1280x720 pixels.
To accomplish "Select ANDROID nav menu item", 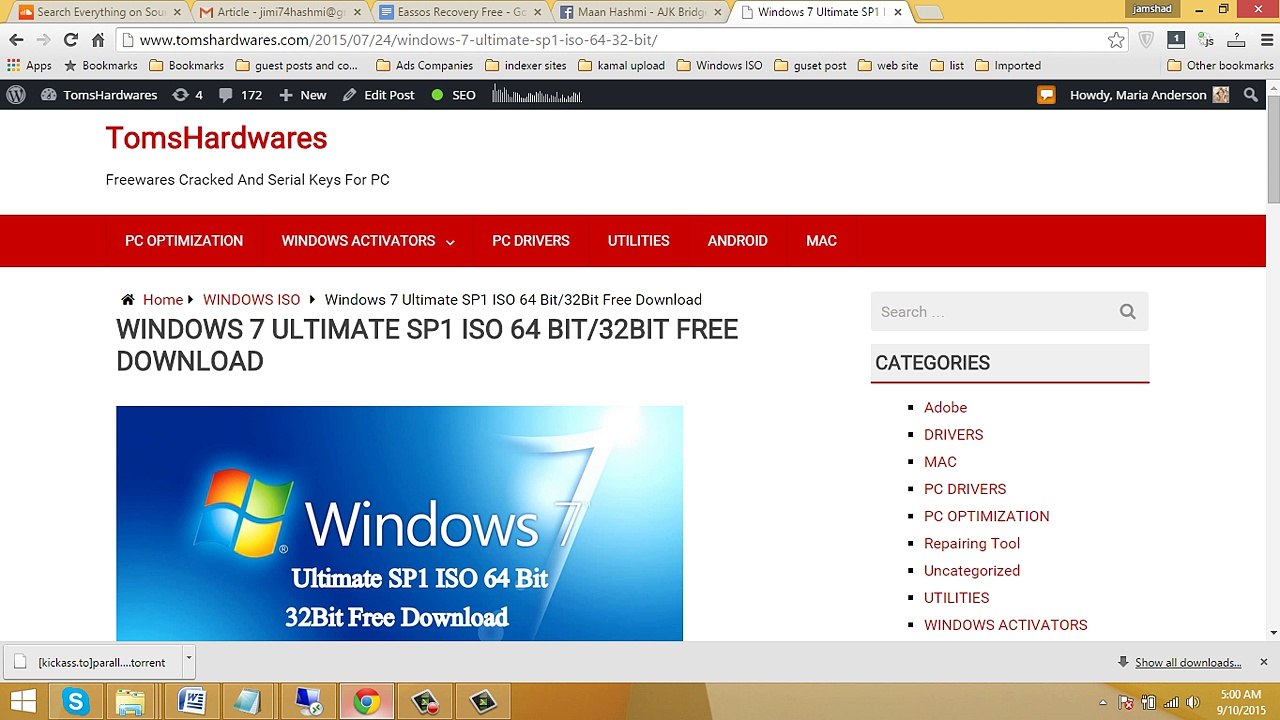I will 737,241.
